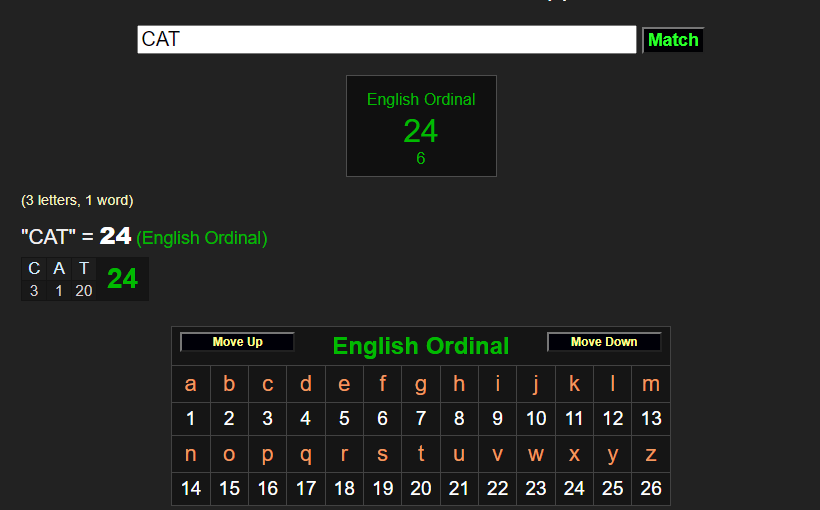The image size is (820, 510).
Task: Click the text input containing CAT
Action: pos(386,40)
